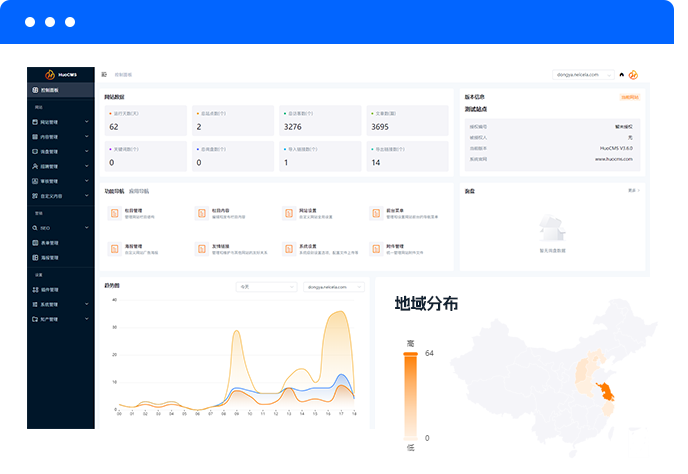The image size is (688, 474).
Task: Click the 控制面板 breadcrumb
Action: click(123, 75)
